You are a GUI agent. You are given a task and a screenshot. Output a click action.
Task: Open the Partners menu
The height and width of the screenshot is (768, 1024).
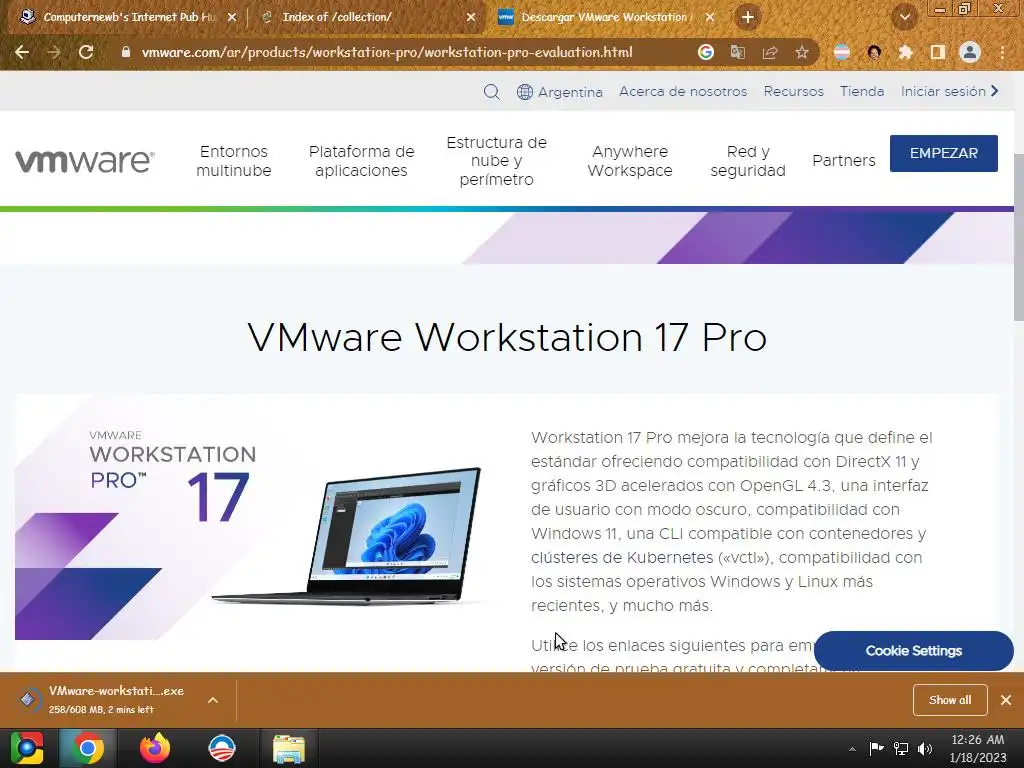844,161
